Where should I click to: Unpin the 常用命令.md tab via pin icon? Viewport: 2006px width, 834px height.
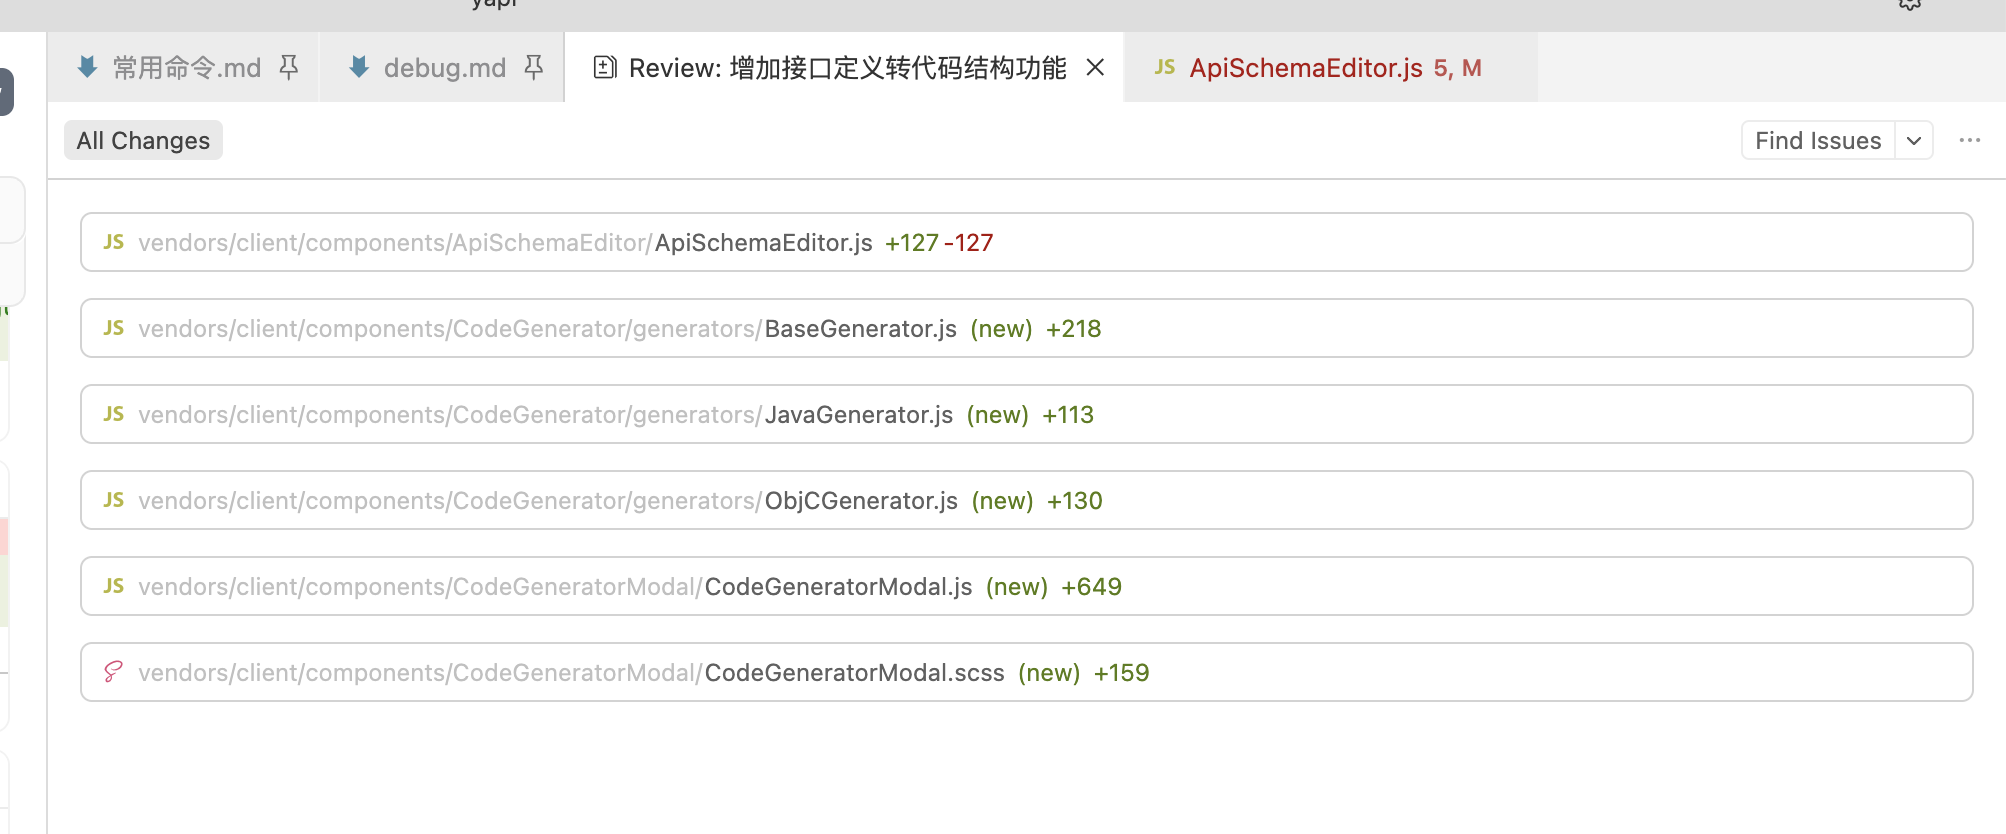coord(289,67)
